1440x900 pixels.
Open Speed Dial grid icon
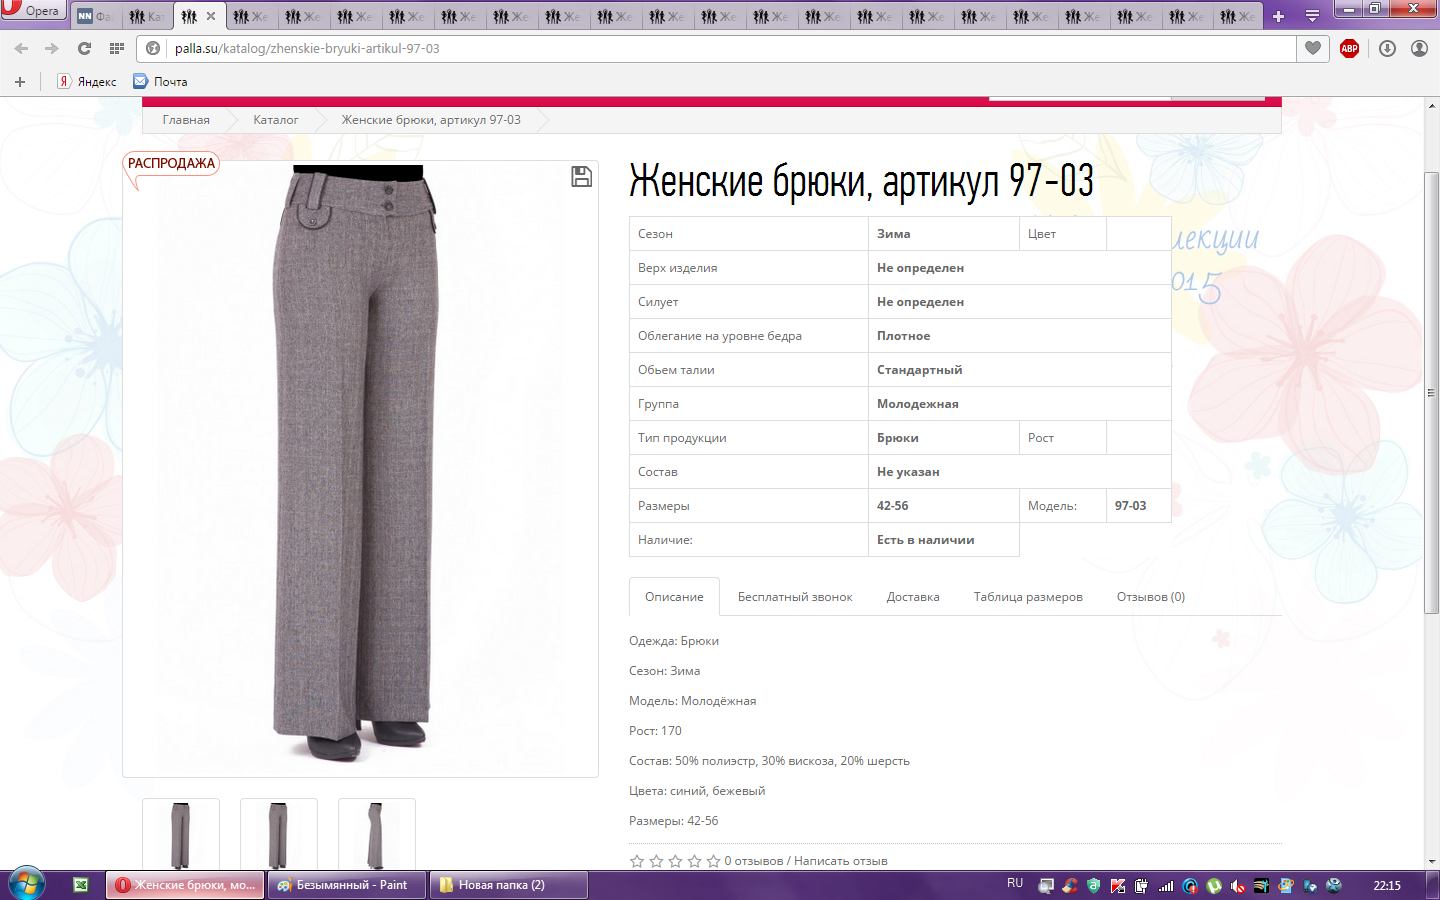click(x=117, y=48)
